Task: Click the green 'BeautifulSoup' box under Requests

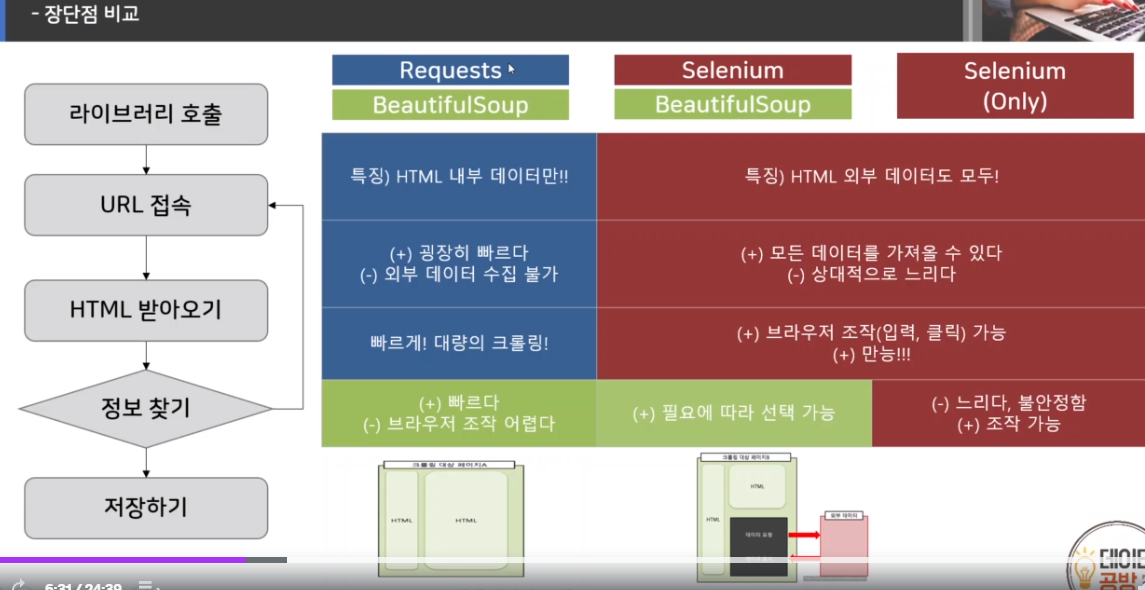Action: tap(451, 104)
